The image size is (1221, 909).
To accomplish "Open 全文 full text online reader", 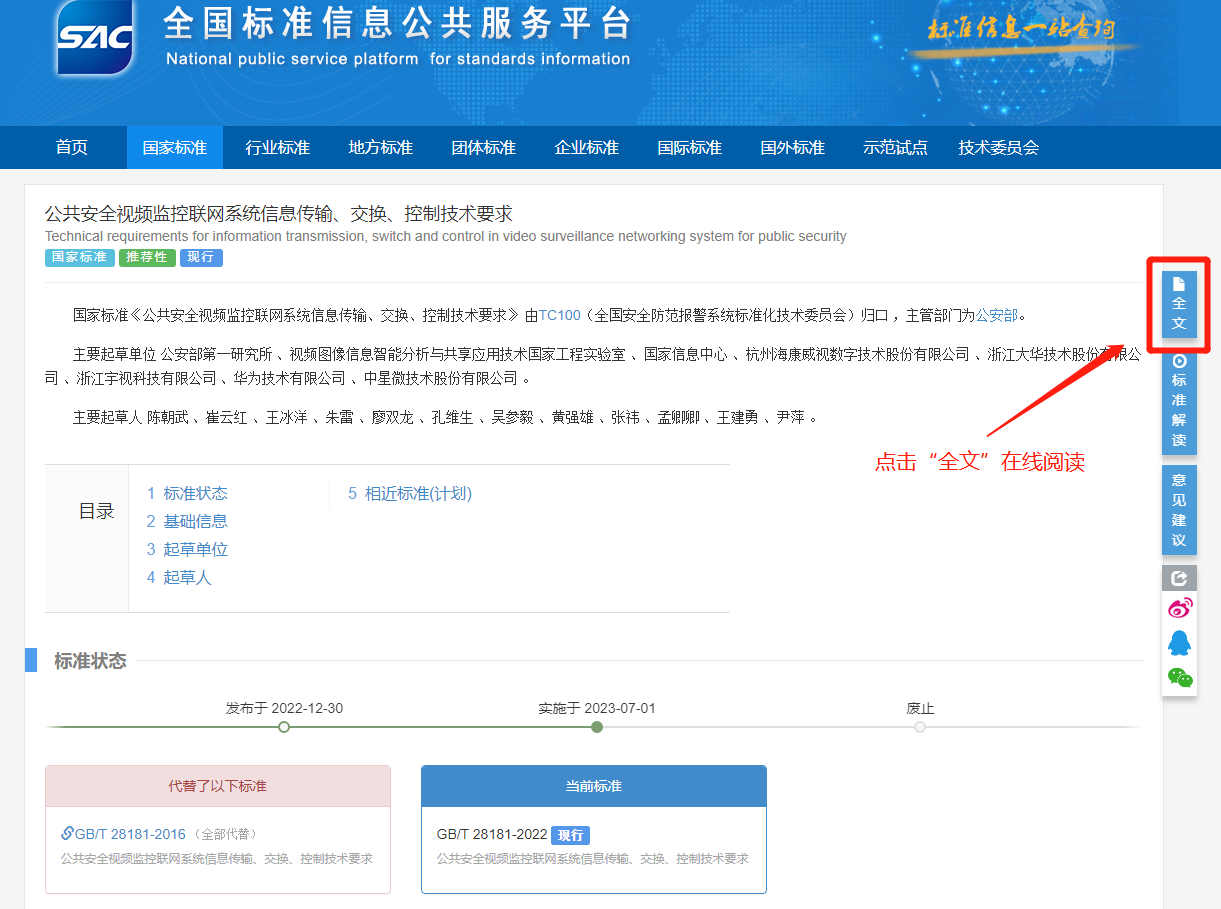I will point(1179,304).
